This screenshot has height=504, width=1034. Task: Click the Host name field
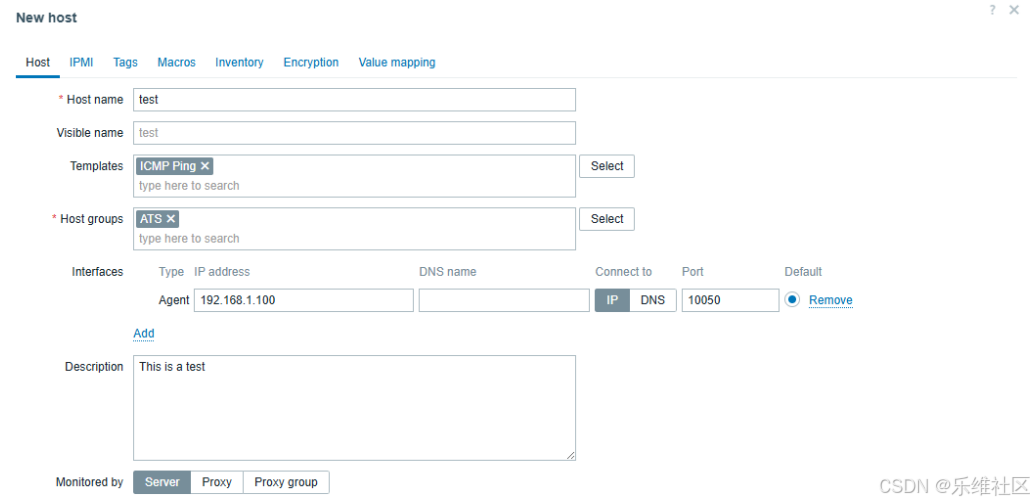[354, 100]
